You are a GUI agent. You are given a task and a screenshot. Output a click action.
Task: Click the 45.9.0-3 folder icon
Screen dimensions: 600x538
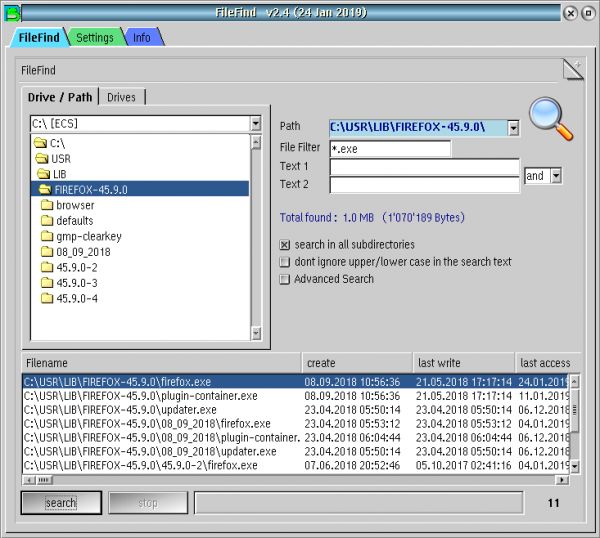tap(47, 283)
